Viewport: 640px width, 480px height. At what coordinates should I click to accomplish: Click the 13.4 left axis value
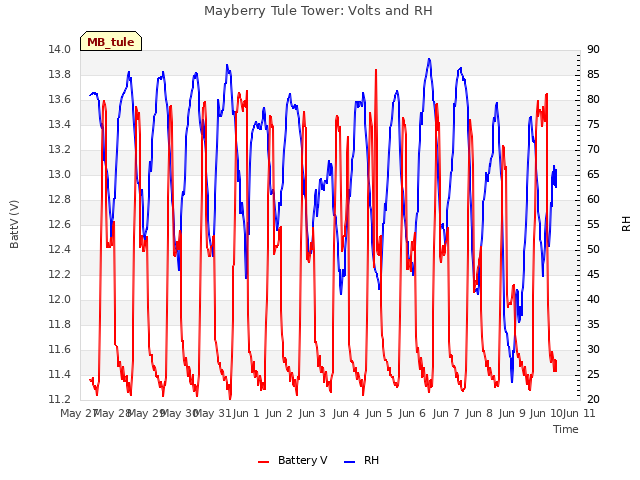click(60, 124)
